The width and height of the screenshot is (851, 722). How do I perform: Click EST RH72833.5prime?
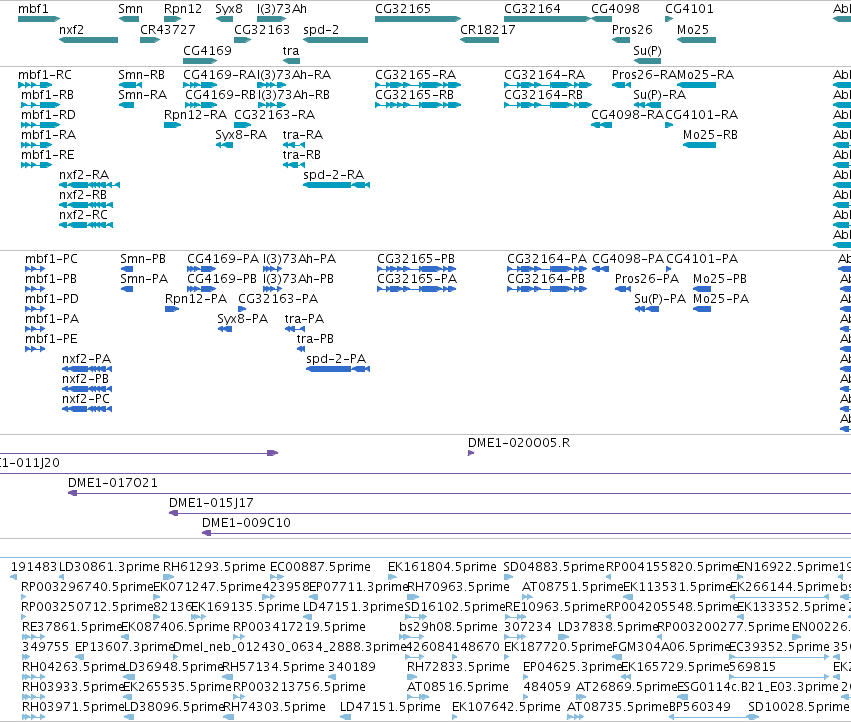pos(458,667)
